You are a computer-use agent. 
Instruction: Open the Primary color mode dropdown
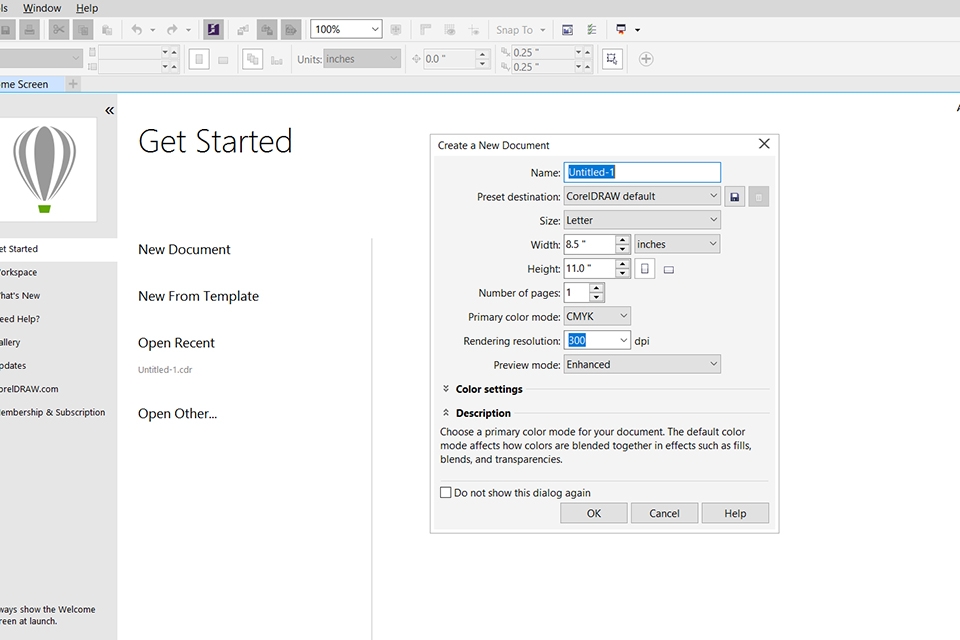pos(597,317)
